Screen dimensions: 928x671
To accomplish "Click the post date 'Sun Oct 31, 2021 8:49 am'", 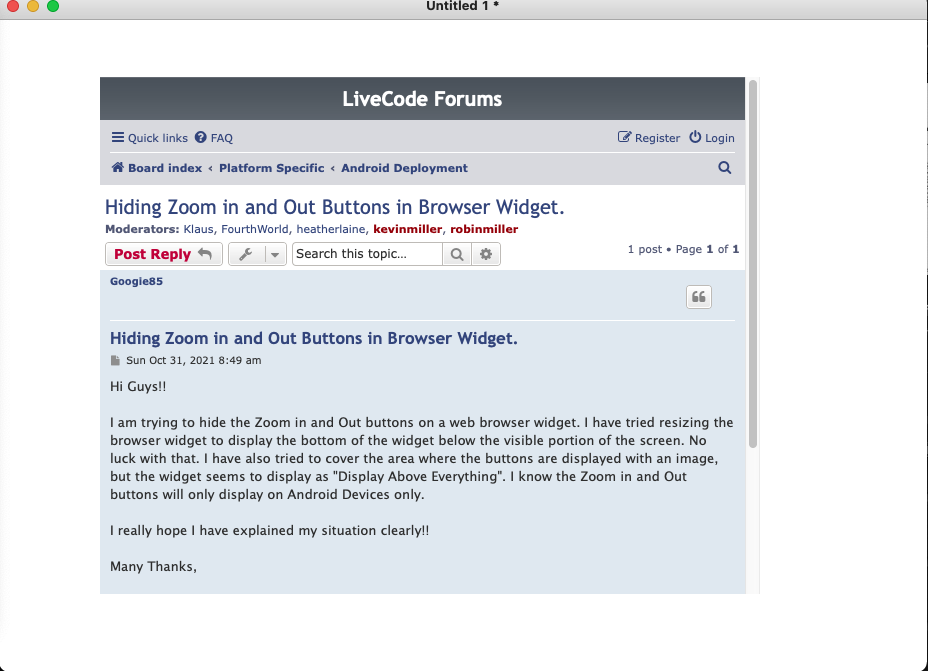I will 194,360.
